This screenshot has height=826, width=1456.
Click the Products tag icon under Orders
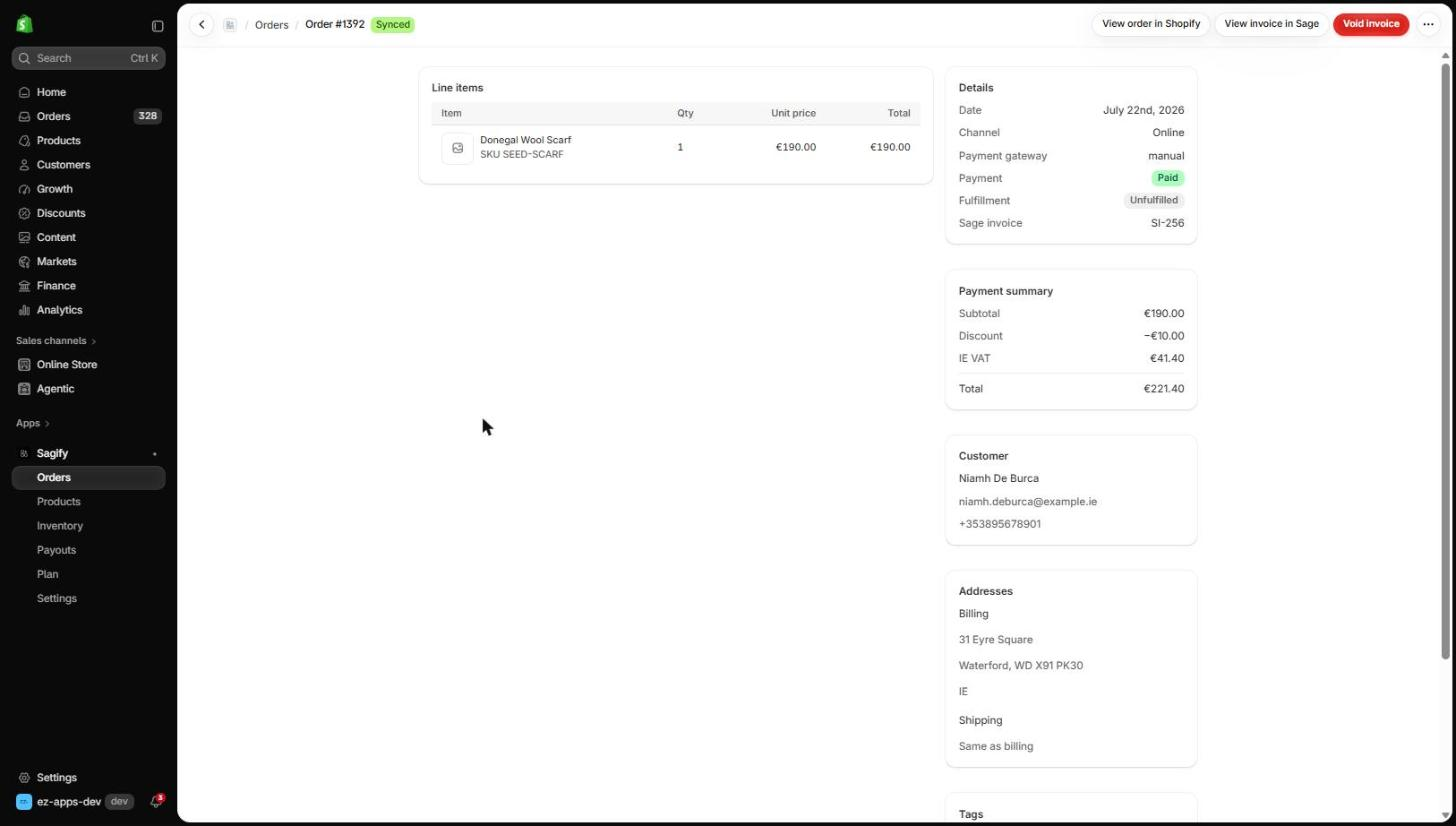click(25, 141)
